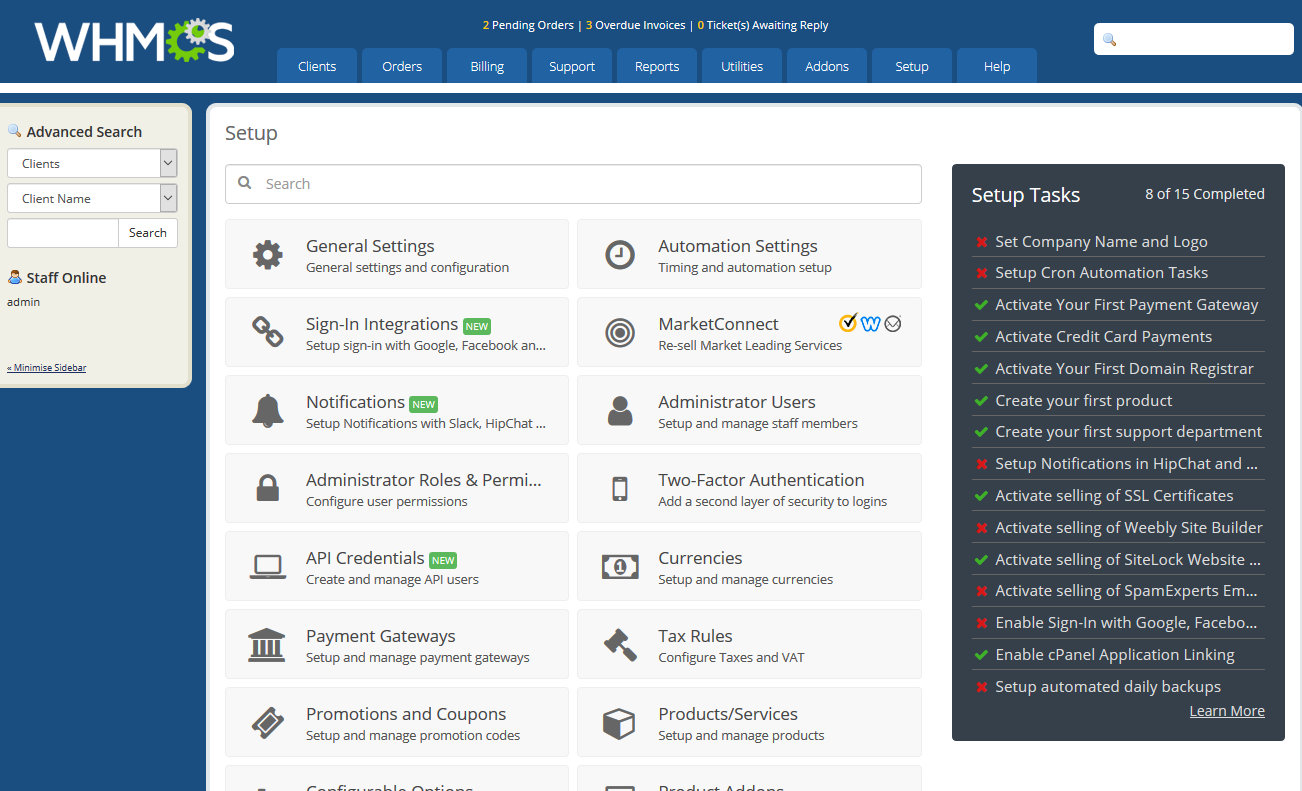The width and height of the screenshot is (1302, 791).
Task: Click the Administrator Users person icon
Action: pos(620,410)
